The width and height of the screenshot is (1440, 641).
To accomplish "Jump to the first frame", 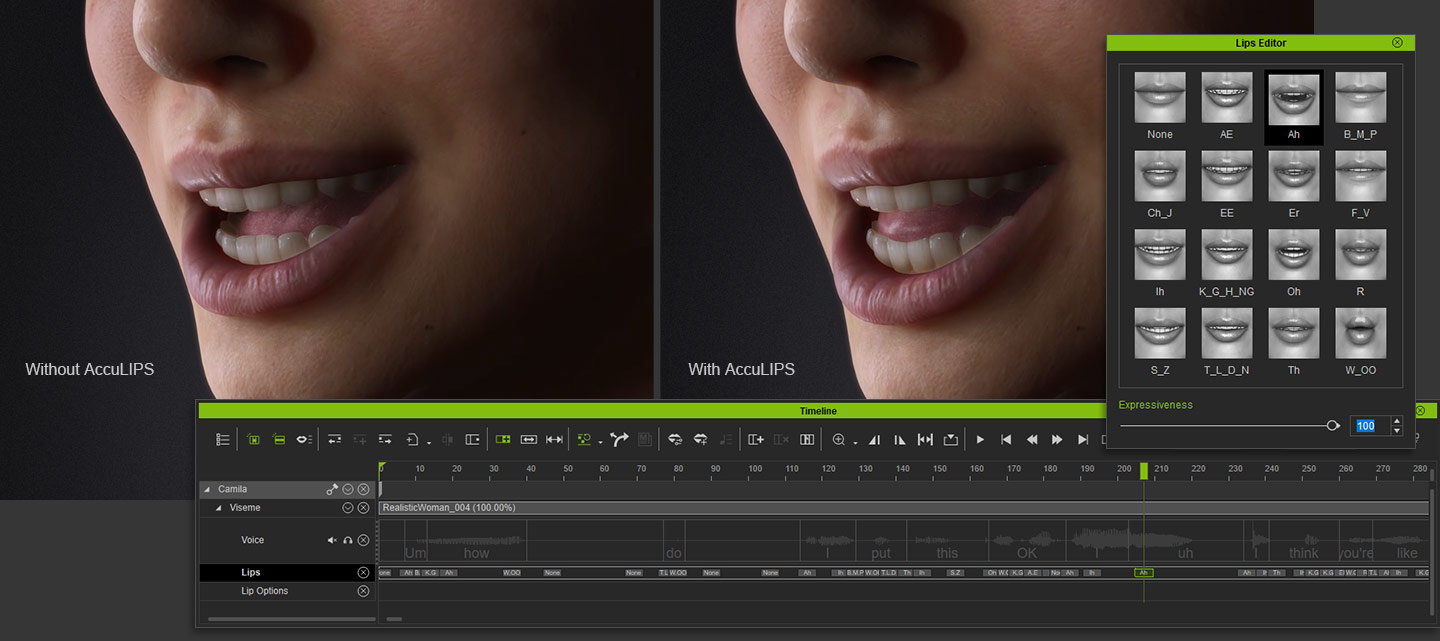I will click(x=1006, y=440).
